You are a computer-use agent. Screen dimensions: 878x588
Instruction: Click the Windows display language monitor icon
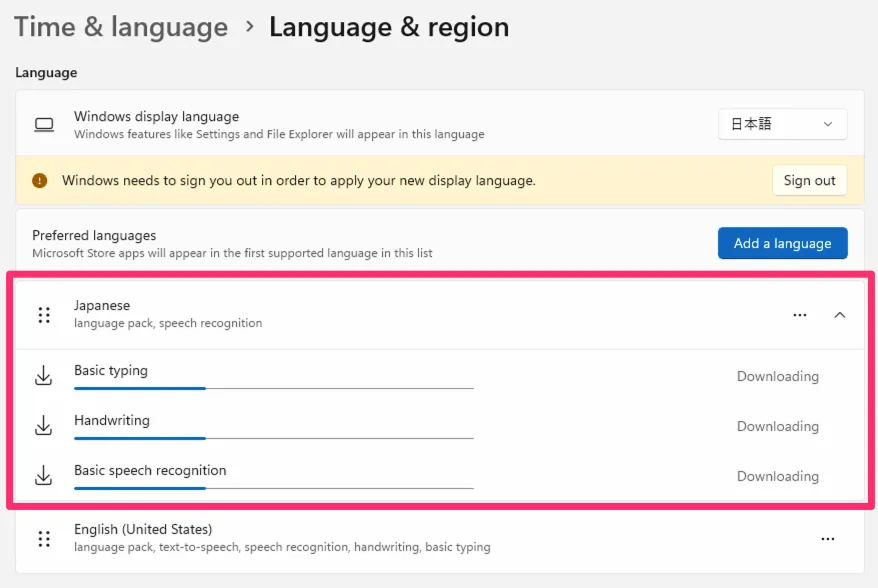coord(44,125)
